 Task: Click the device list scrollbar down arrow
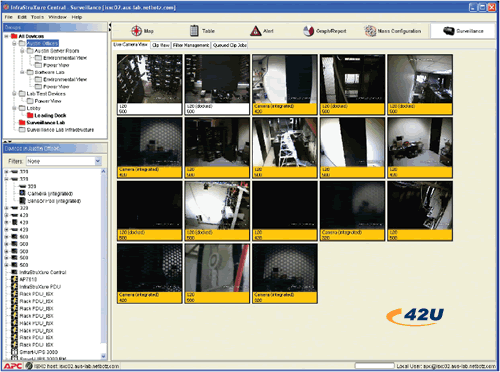[103, 356]
